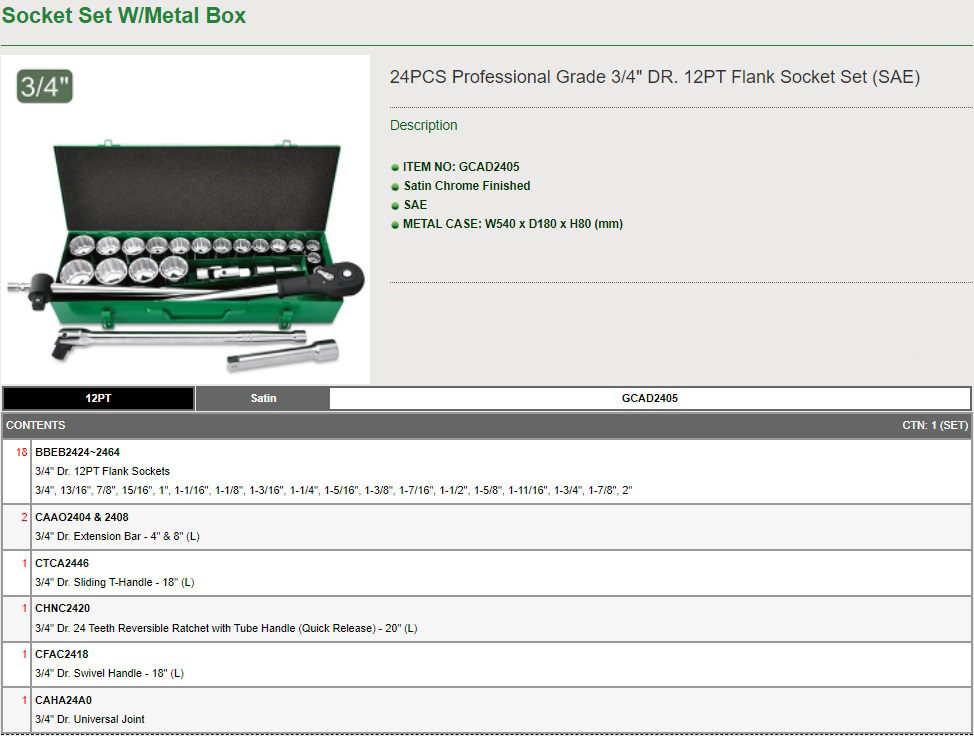The image size is (974, 736).
Task: Click the 3/4" drive size badge icon
Action: pos(45,86)
